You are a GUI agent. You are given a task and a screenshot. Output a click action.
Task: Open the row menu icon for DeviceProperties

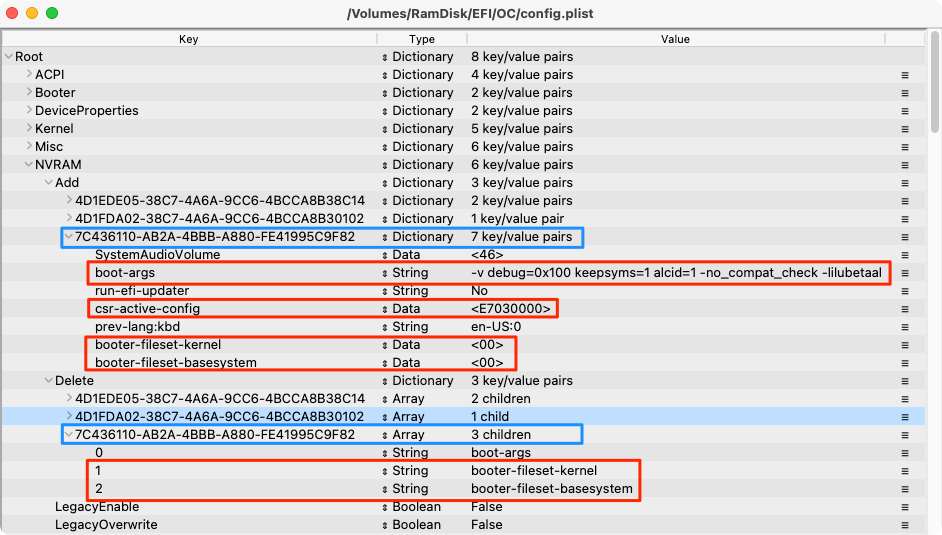[905, 111]
